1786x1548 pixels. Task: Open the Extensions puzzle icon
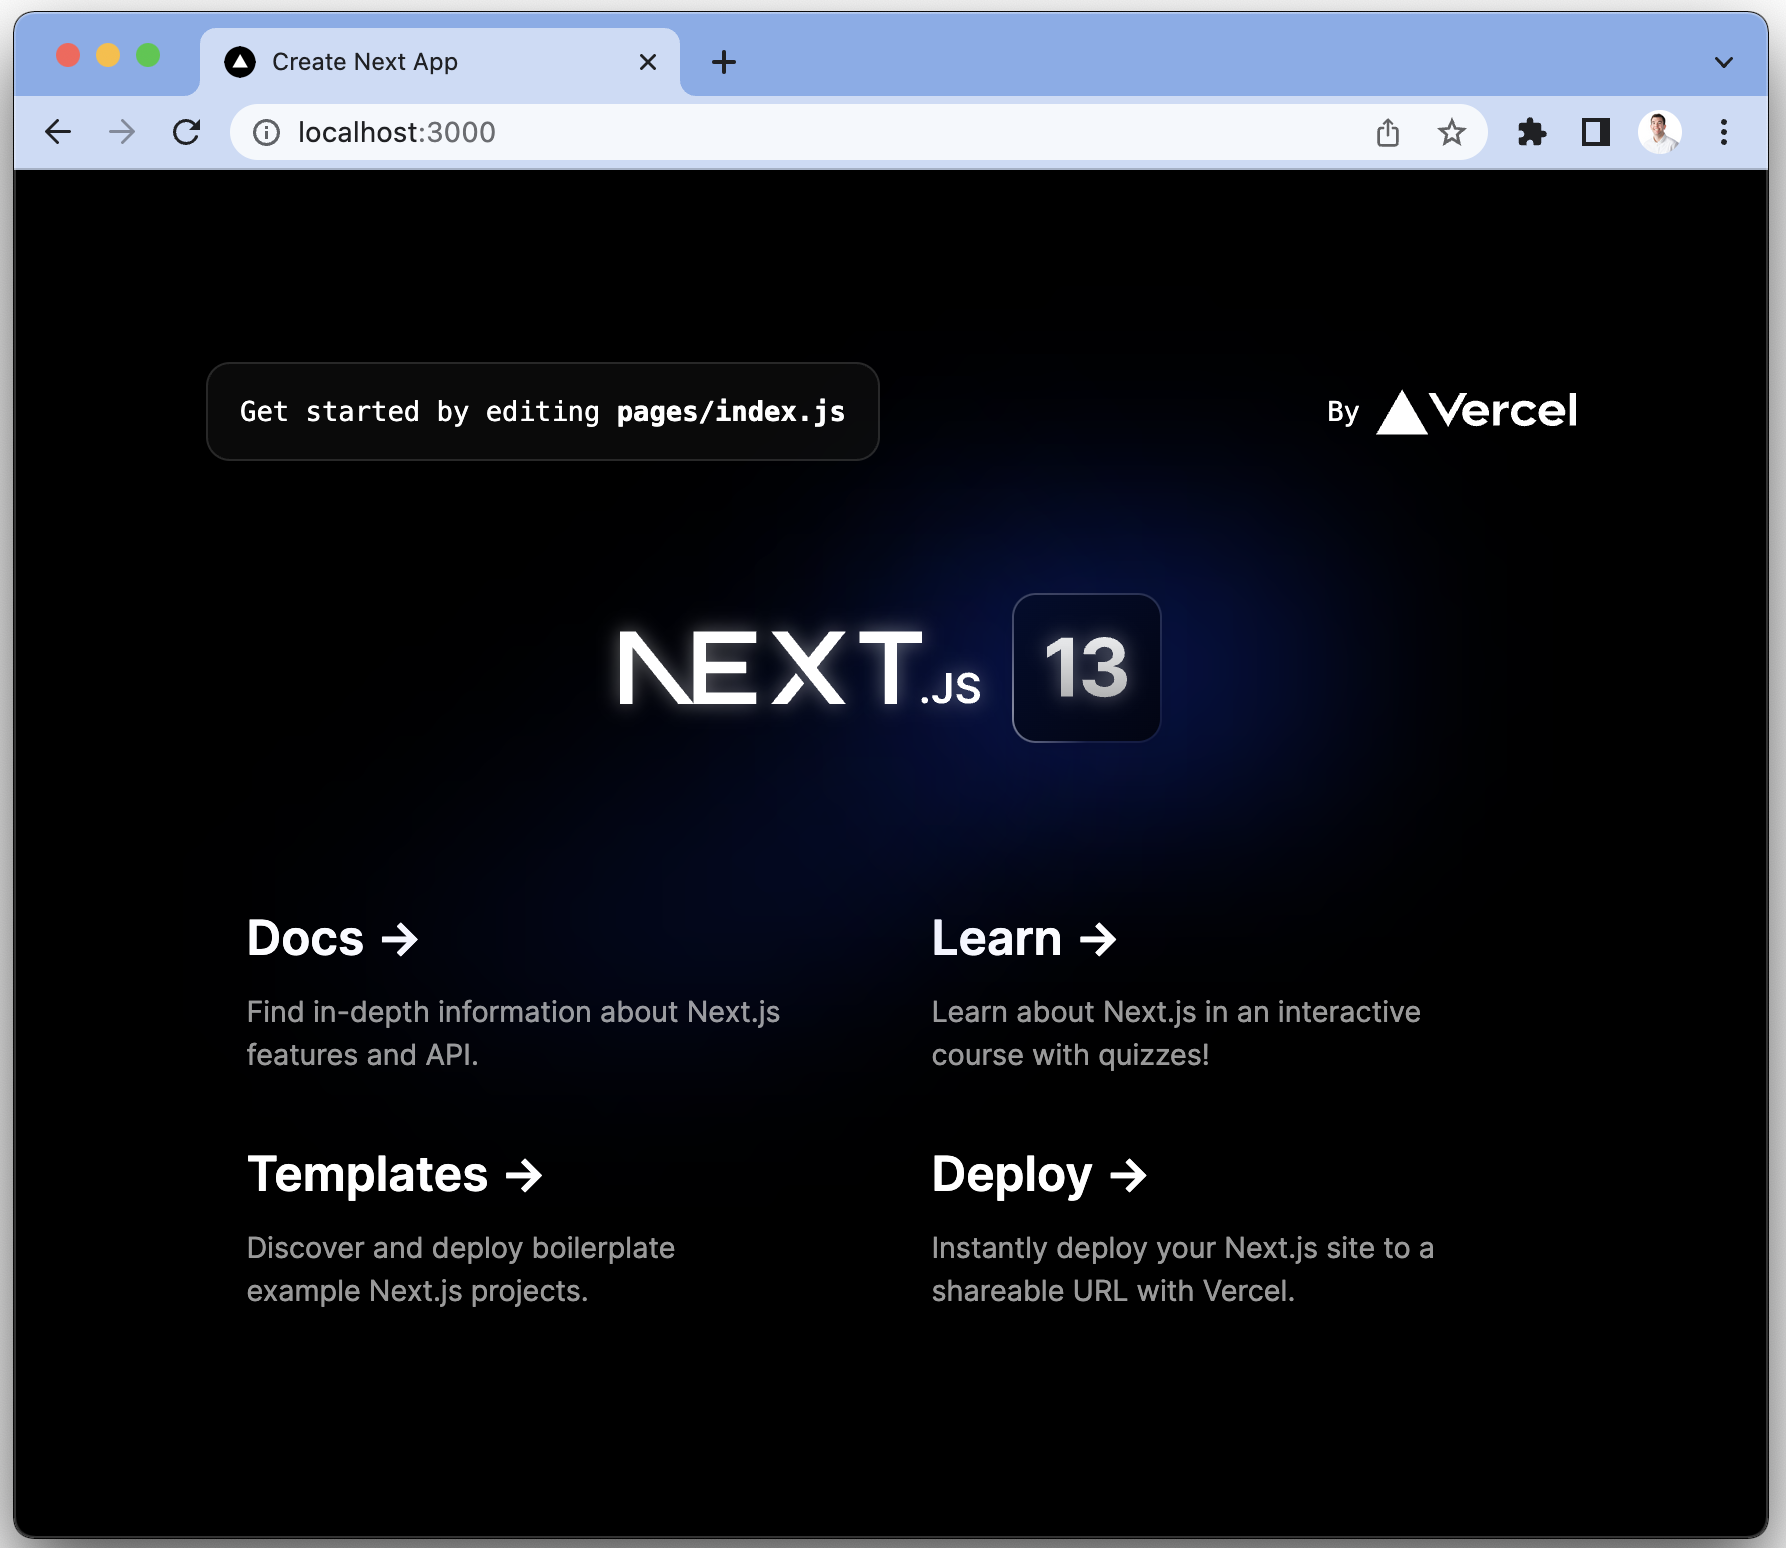pos(1531,132)
